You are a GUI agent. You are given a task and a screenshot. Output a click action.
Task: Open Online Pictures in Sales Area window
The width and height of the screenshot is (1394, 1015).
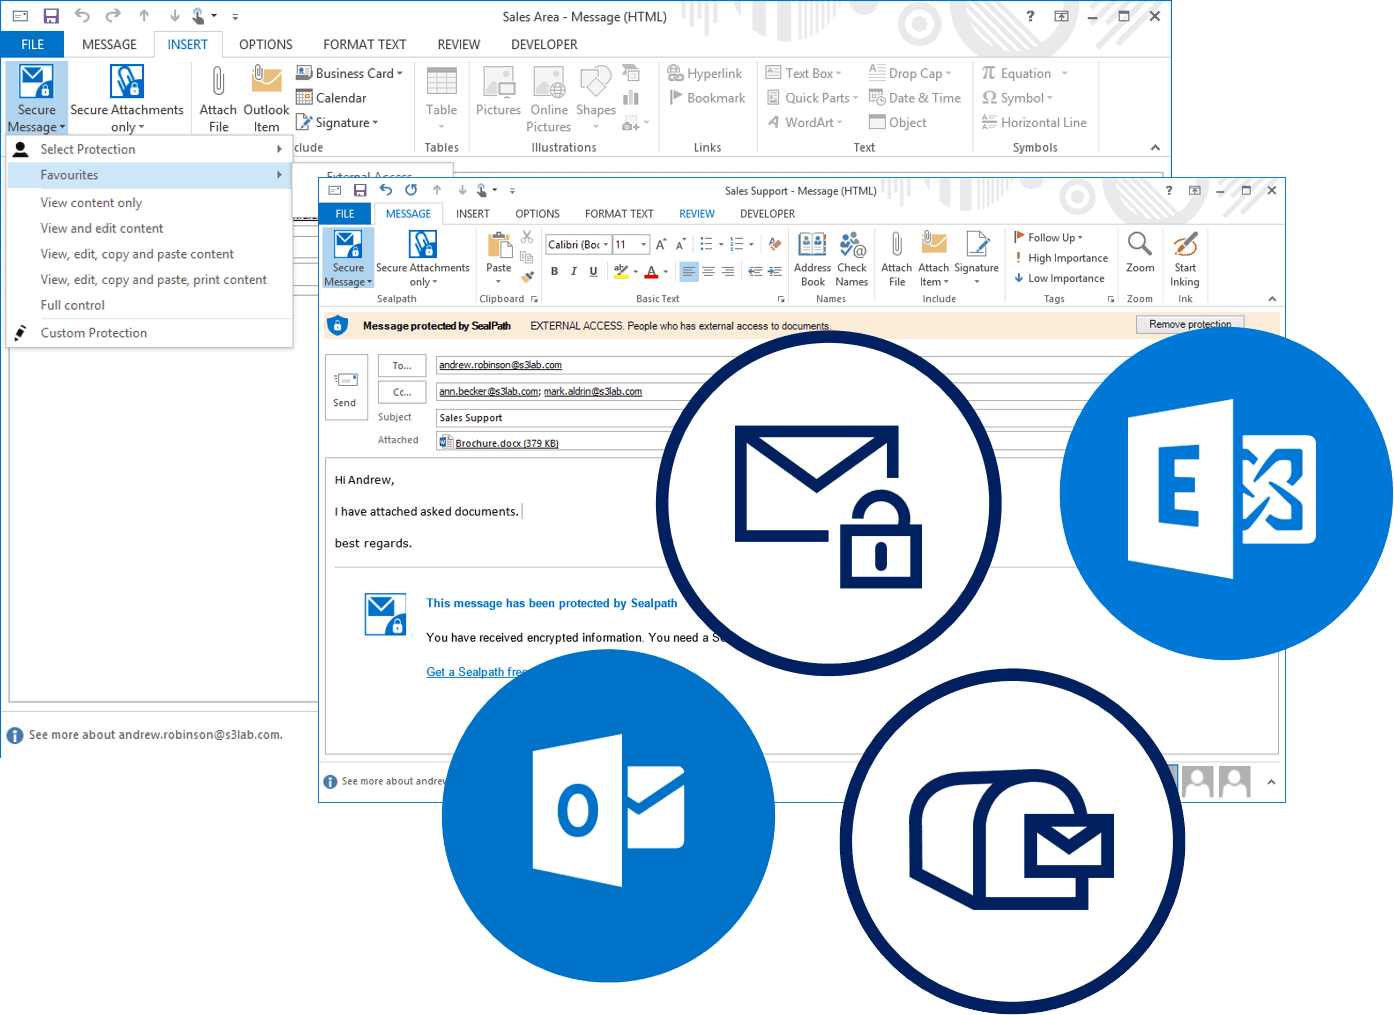(x=548, y=97)
